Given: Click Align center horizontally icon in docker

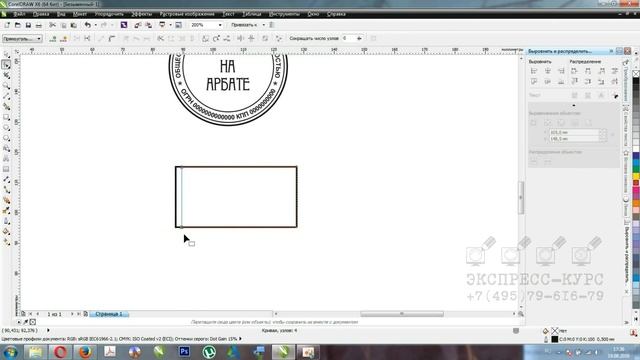Looking at the screenshot, I should [548, 71].
